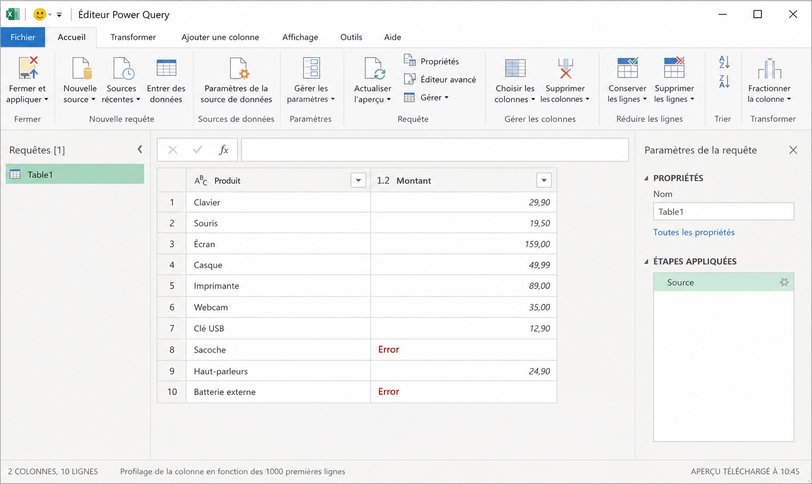Click the smiley feedback icon
The image size is (812, 484).
[x=39, y=14]
